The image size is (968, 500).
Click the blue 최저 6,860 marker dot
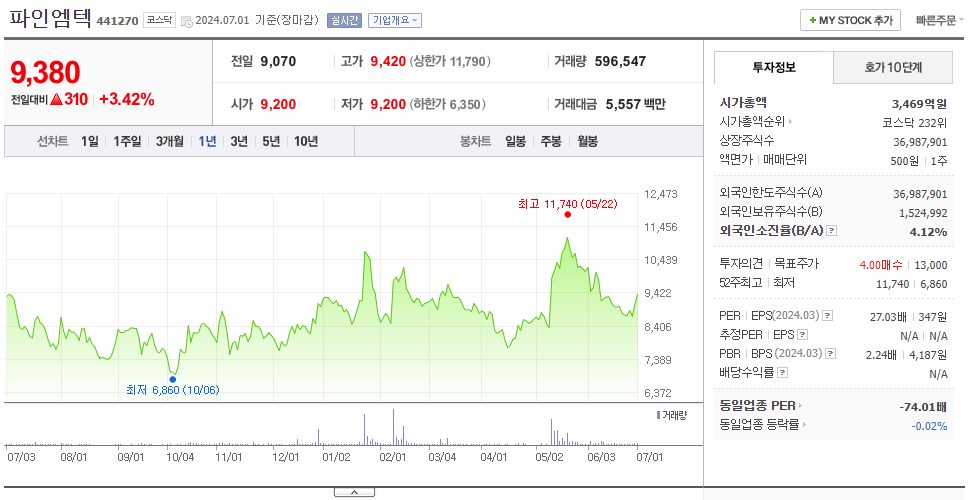point(172,380)
